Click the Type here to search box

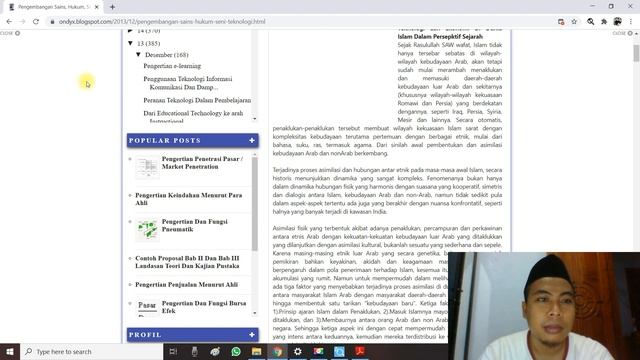(91, 351)
